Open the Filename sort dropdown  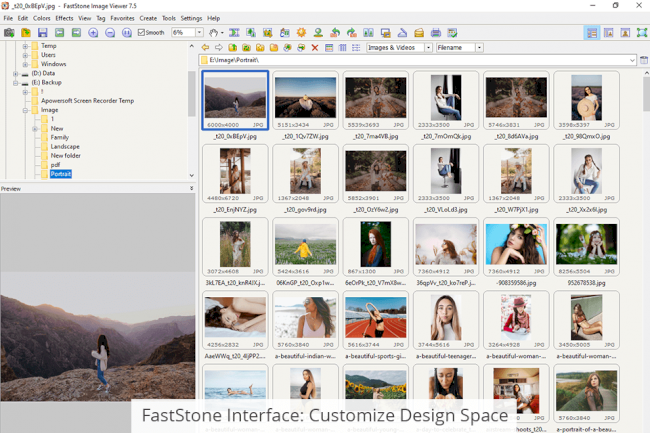(479, 48)
